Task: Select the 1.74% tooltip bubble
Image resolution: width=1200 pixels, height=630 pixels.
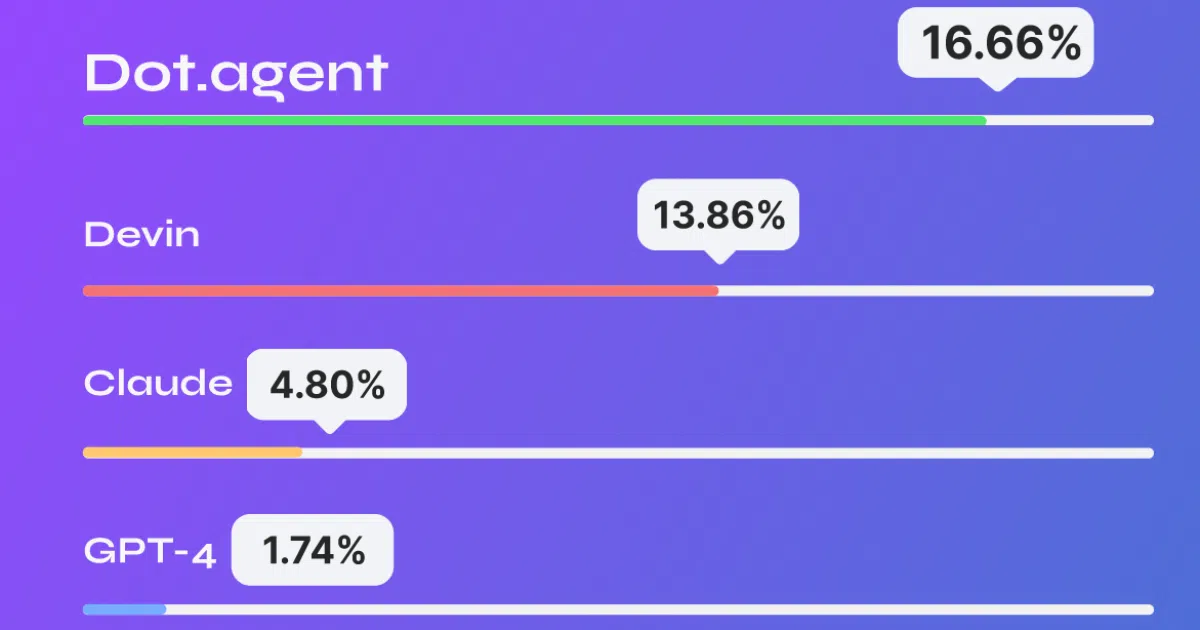Action: click(312, 550)
